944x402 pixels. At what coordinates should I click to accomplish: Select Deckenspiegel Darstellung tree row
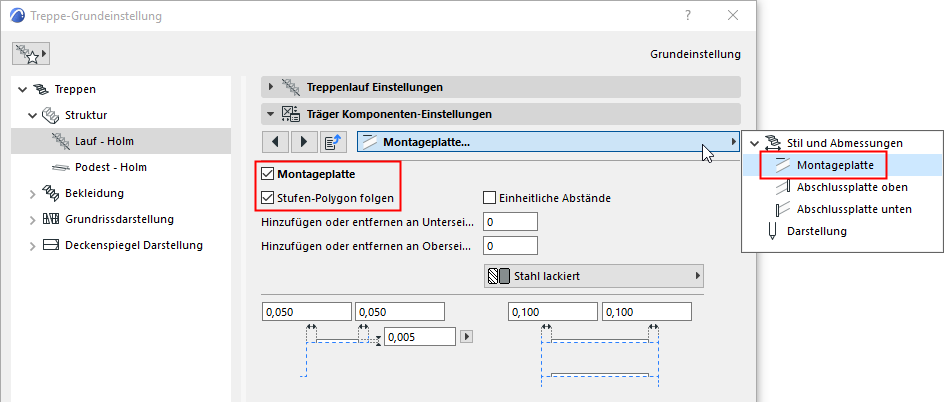pyautogui.click(x=121, y=245)
